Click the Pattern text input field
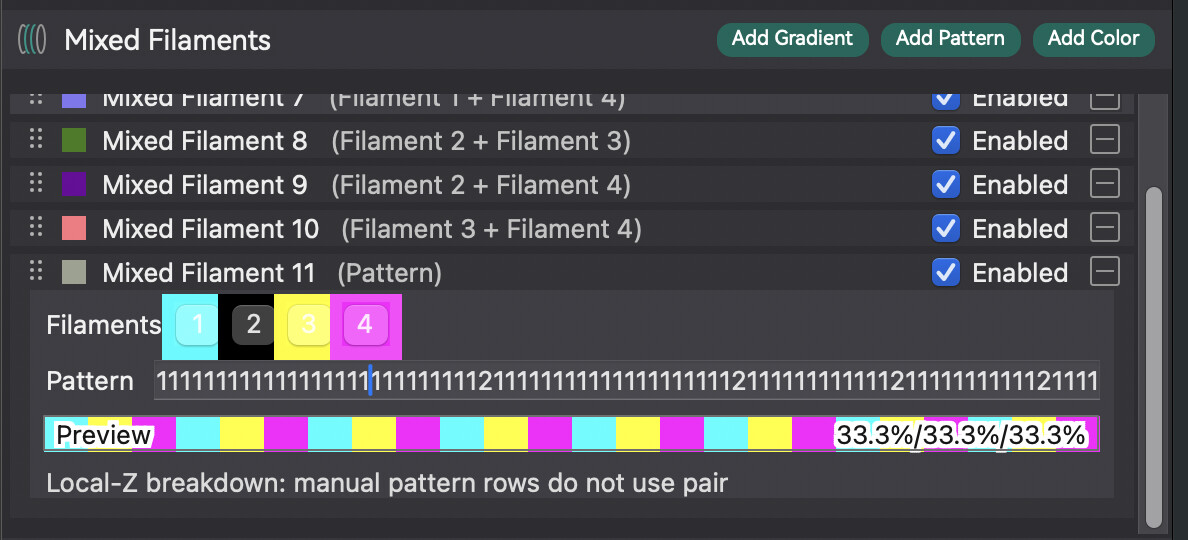1188x540 pixels. 627,380
